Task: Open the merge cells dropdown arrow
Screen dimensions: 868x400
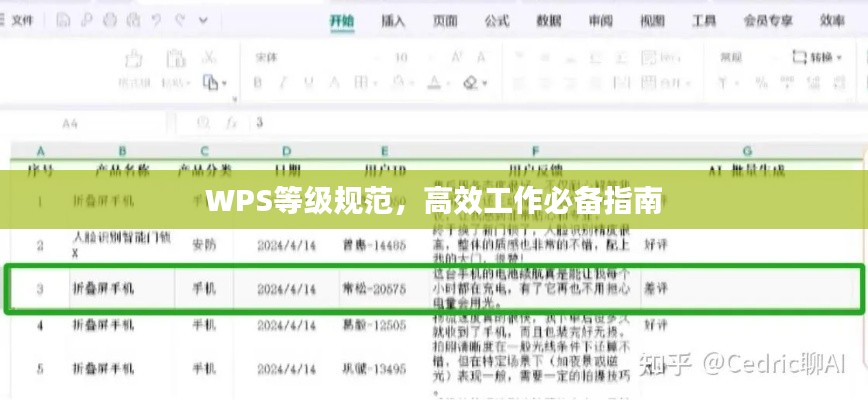Action: [x=688, y=85]
